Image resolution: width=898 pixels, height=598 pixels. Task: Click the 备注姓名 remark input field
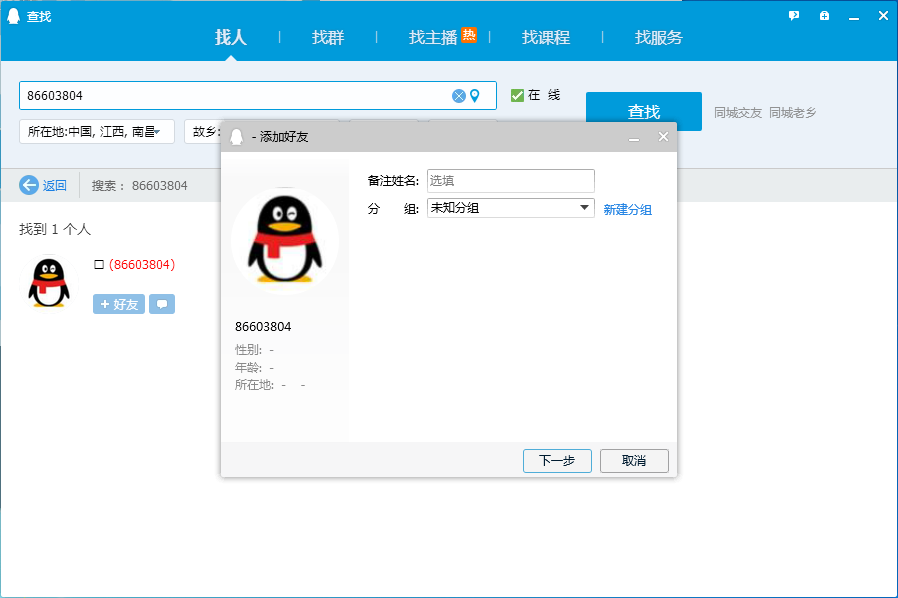tap(510, 180)
